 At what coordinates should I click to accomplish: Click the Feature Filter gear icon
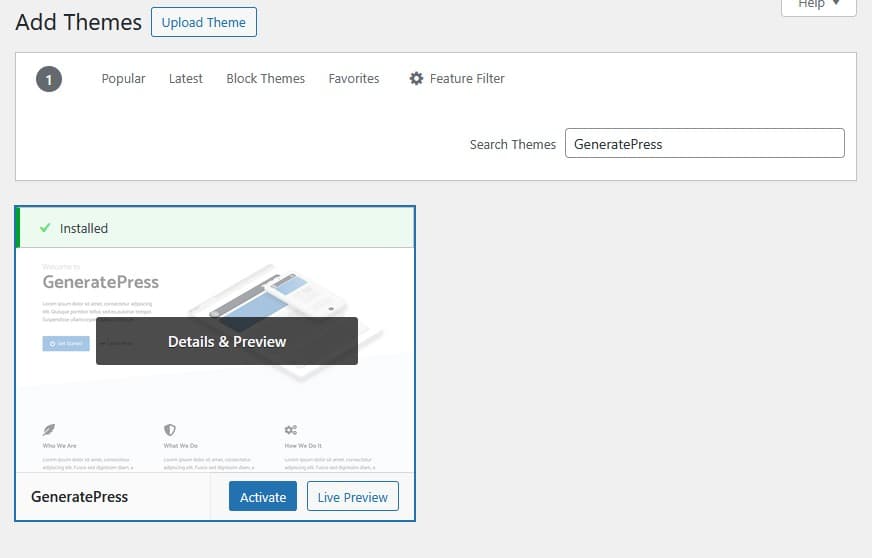(416, 78)
